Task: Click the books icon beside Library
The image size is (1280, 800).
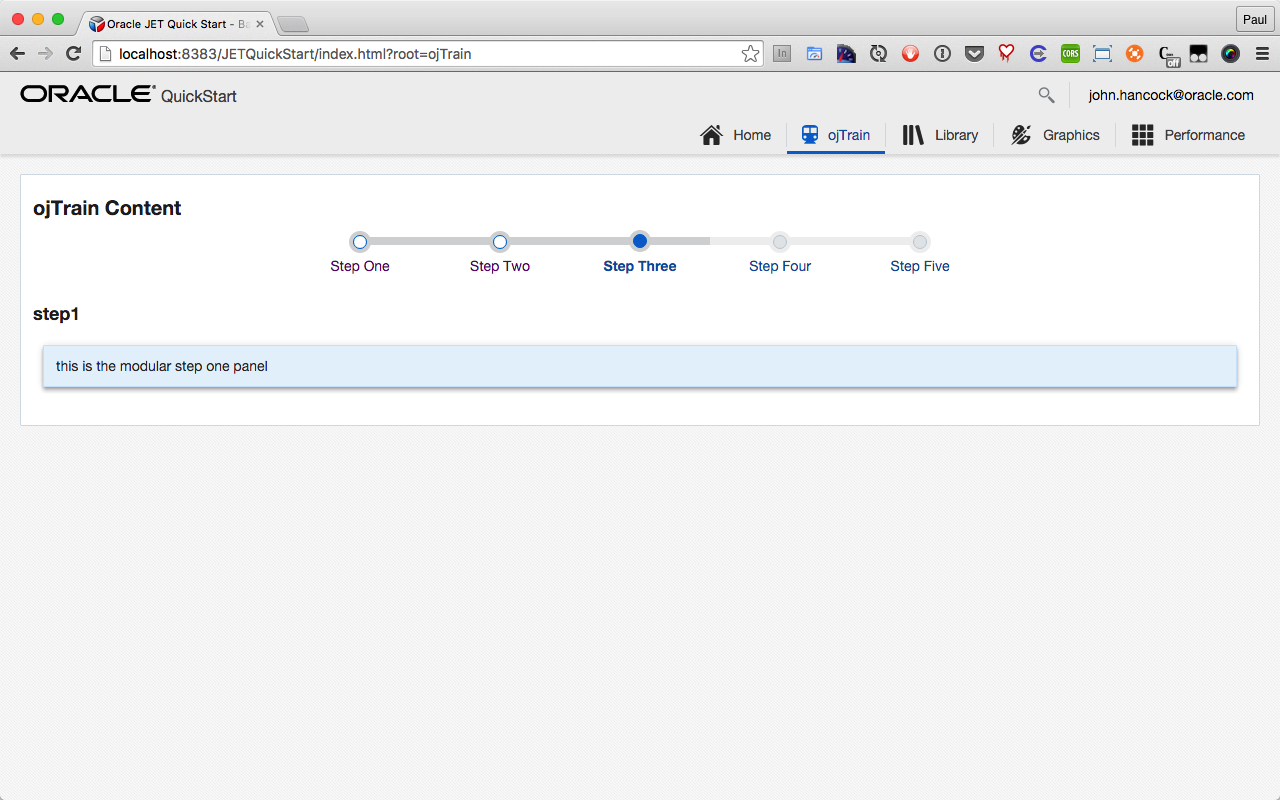Action: [913, 135]
